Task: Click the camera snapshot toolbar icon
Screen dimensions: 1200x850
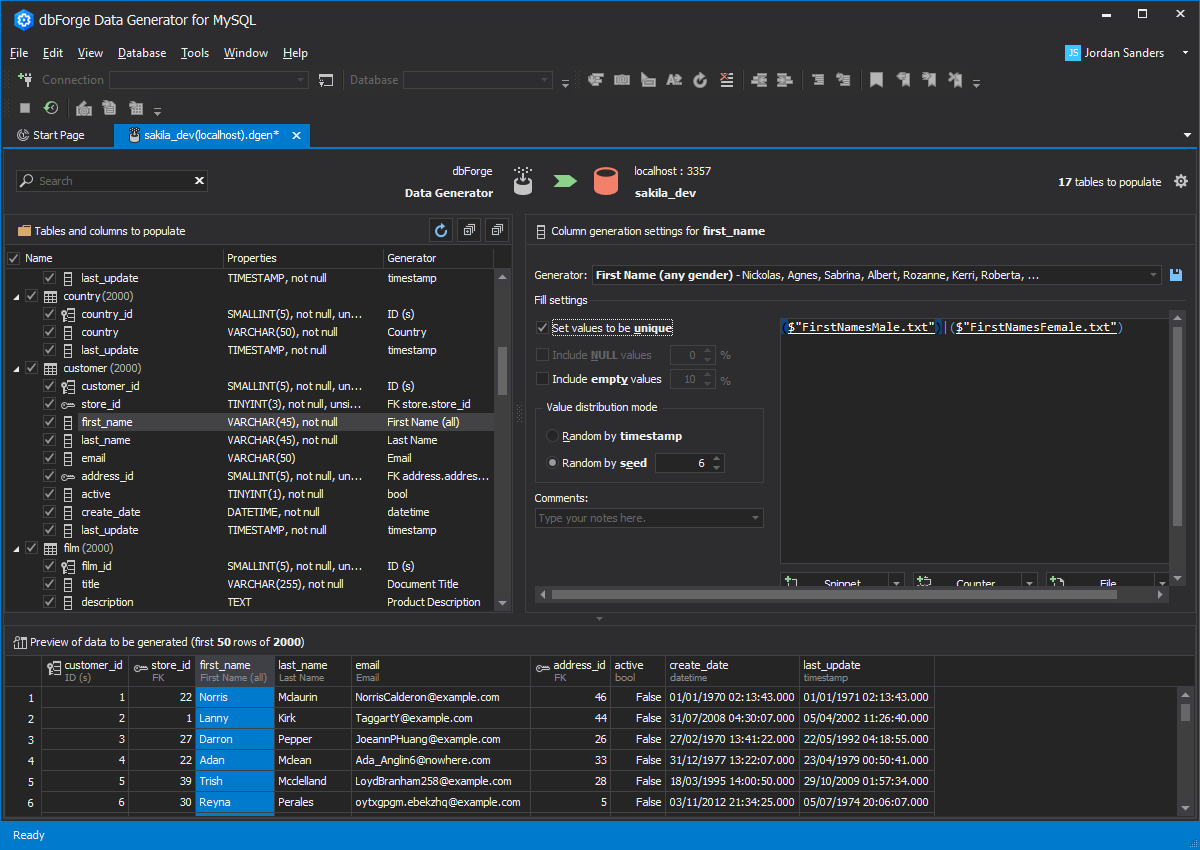Action: [622, 80]
